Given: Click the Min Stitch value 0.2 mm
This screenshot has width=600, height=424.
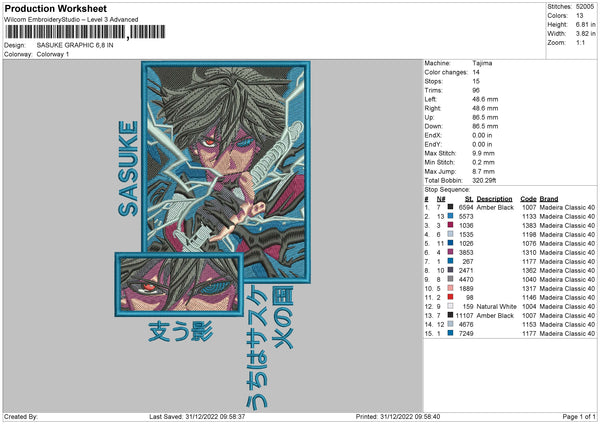Looking at the screenshot, I should (483, 162).
